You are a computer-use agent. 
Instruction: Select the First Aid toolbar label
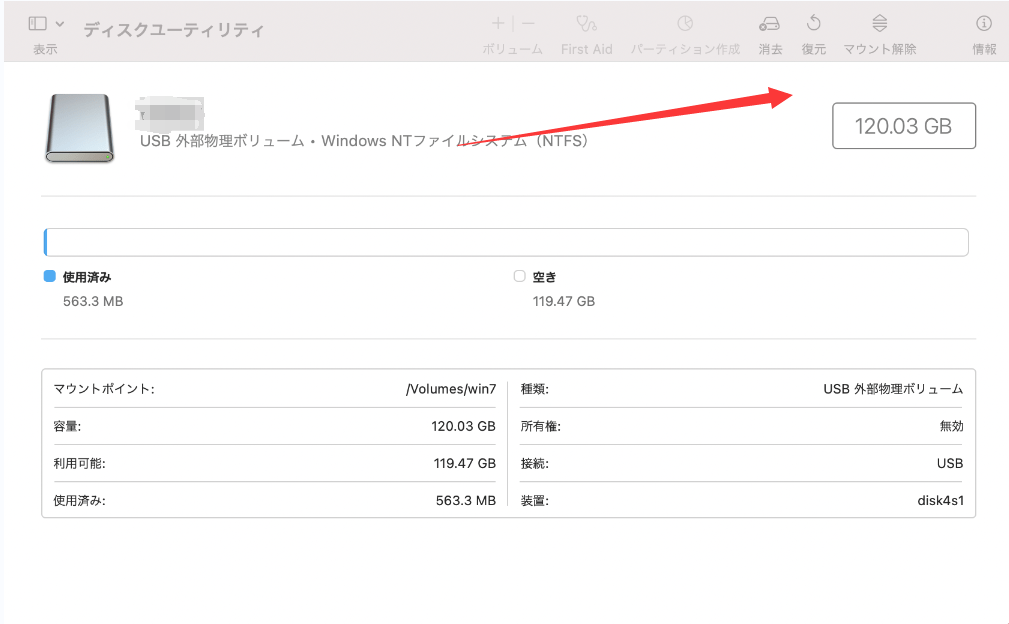(x=586, y=48)
